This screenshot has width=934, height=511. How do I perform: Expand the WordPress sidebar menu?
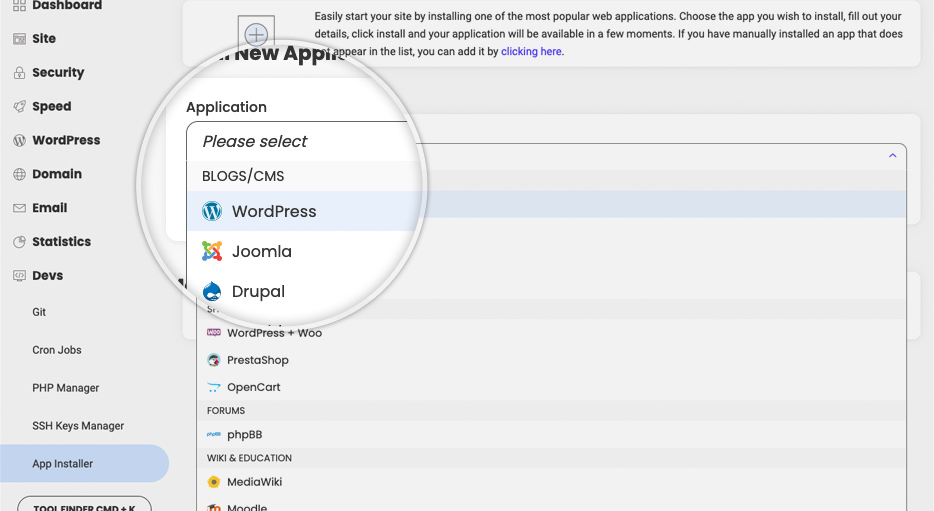tap(66, 140)
